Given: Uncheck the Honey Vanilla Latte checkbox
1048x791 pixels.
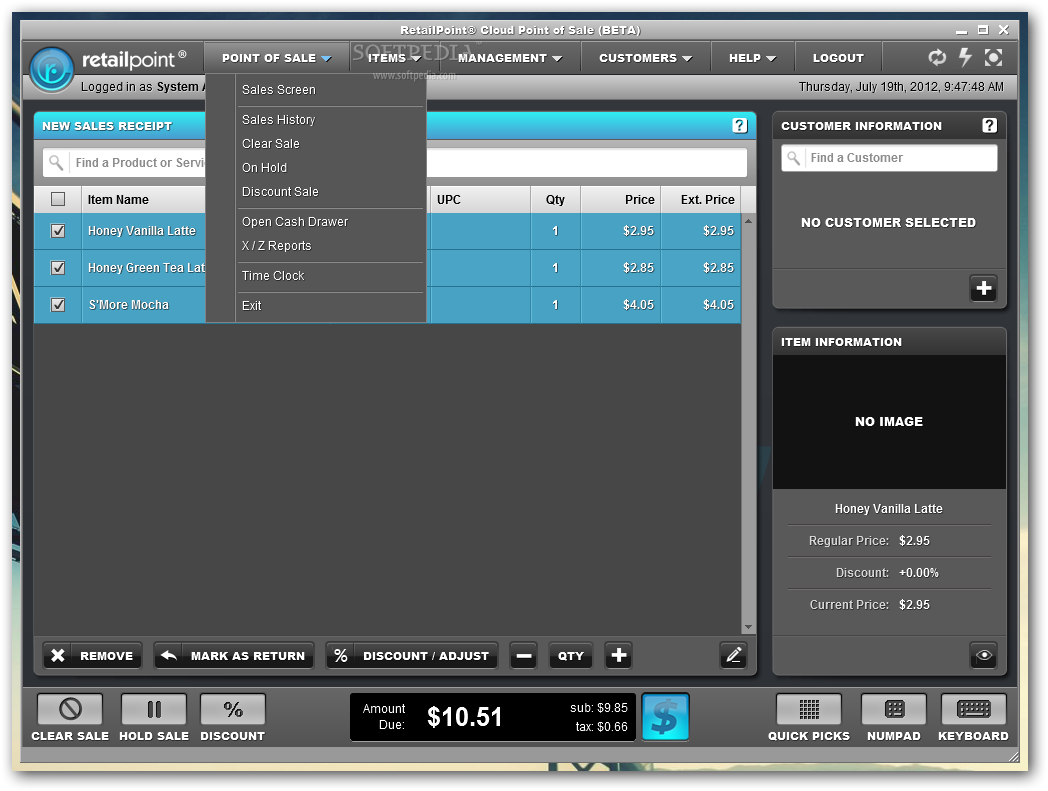Looking at the screenshot, I should tap(58, 231).
